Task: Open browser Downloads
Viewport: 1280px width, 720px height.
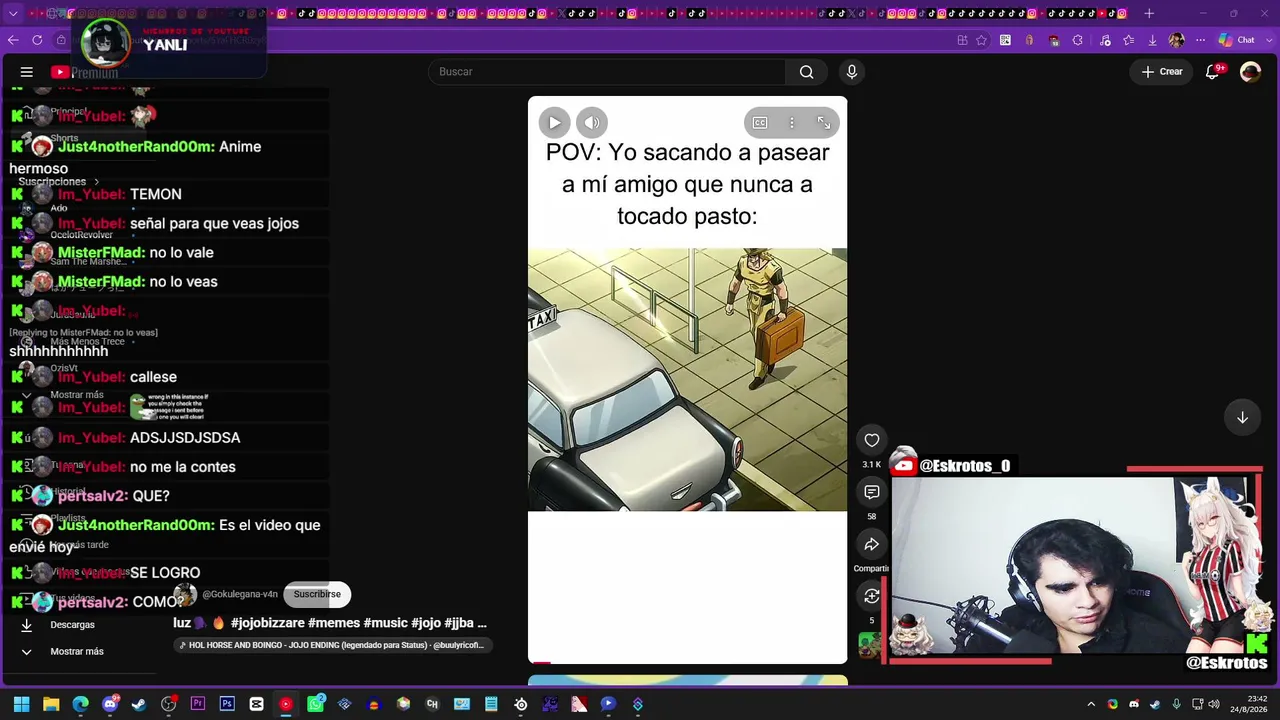Action: click(1152, 40)
